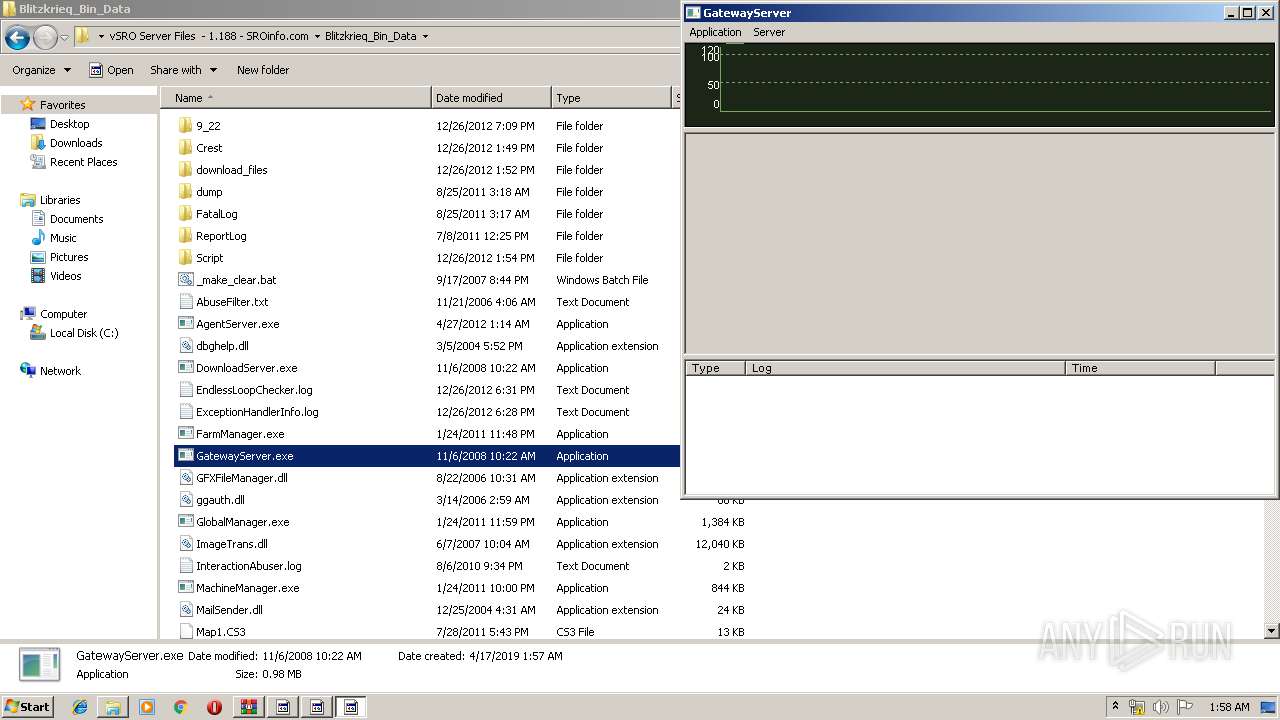Image resolution: width=1280 pixels, height=720 pixels.
Task: Select the _make_clear.bat file icon
Action: pyautogui.click(x=185, y=280)
